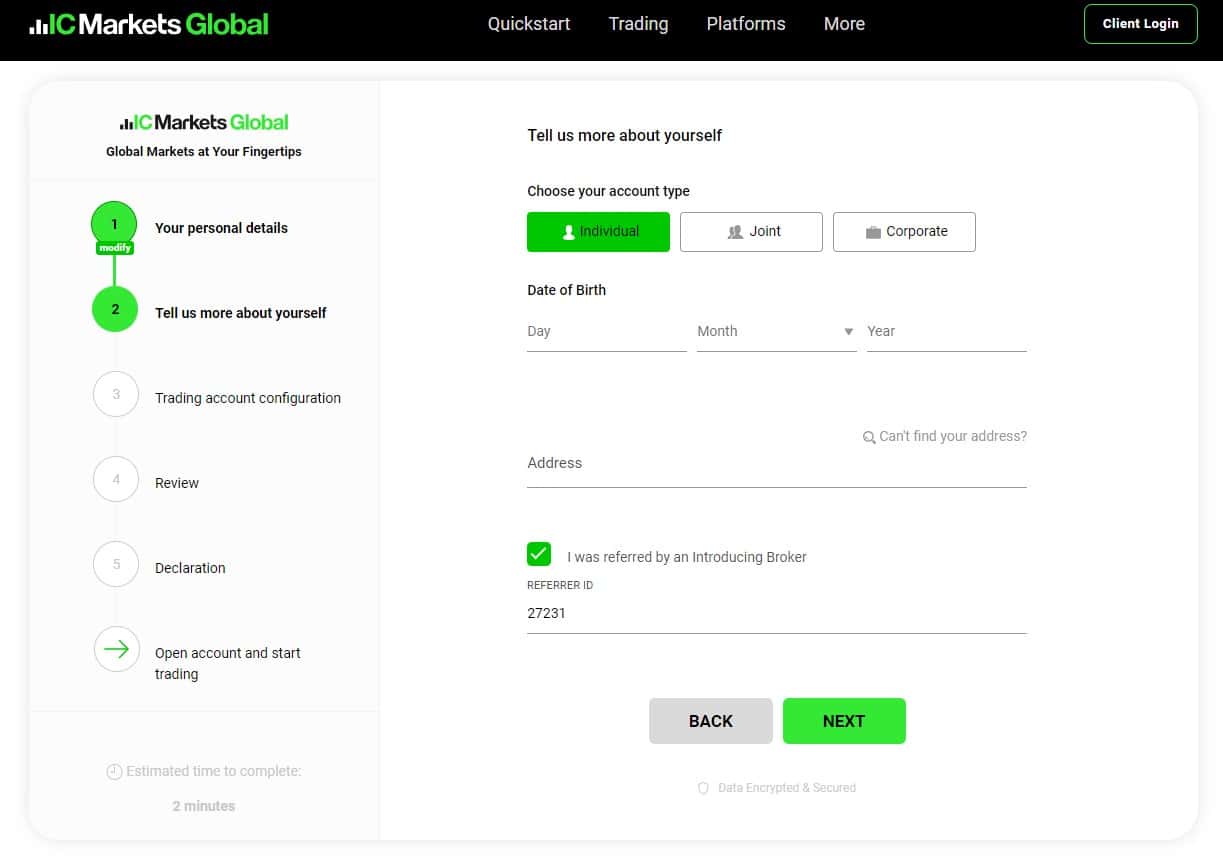Select the Individual account type
Viewport: 1223px width, 856px height.
click(x=598, y=231)
